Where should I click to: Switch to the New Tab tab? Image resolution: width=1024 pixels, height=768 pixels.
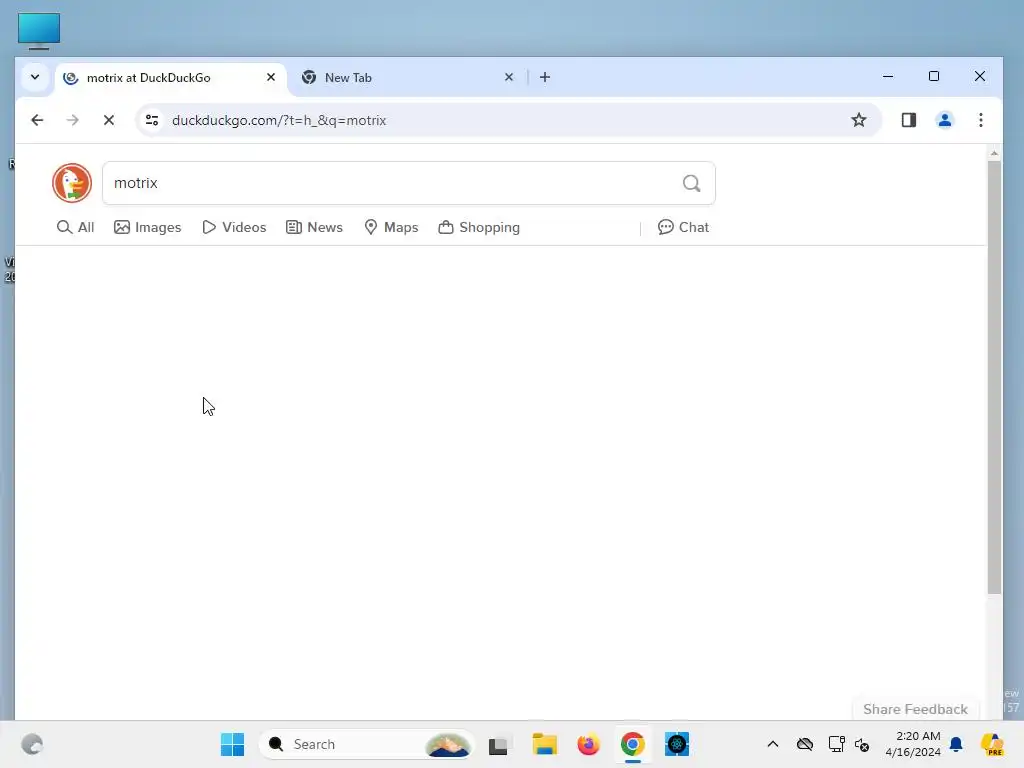(x=408, y=78)
